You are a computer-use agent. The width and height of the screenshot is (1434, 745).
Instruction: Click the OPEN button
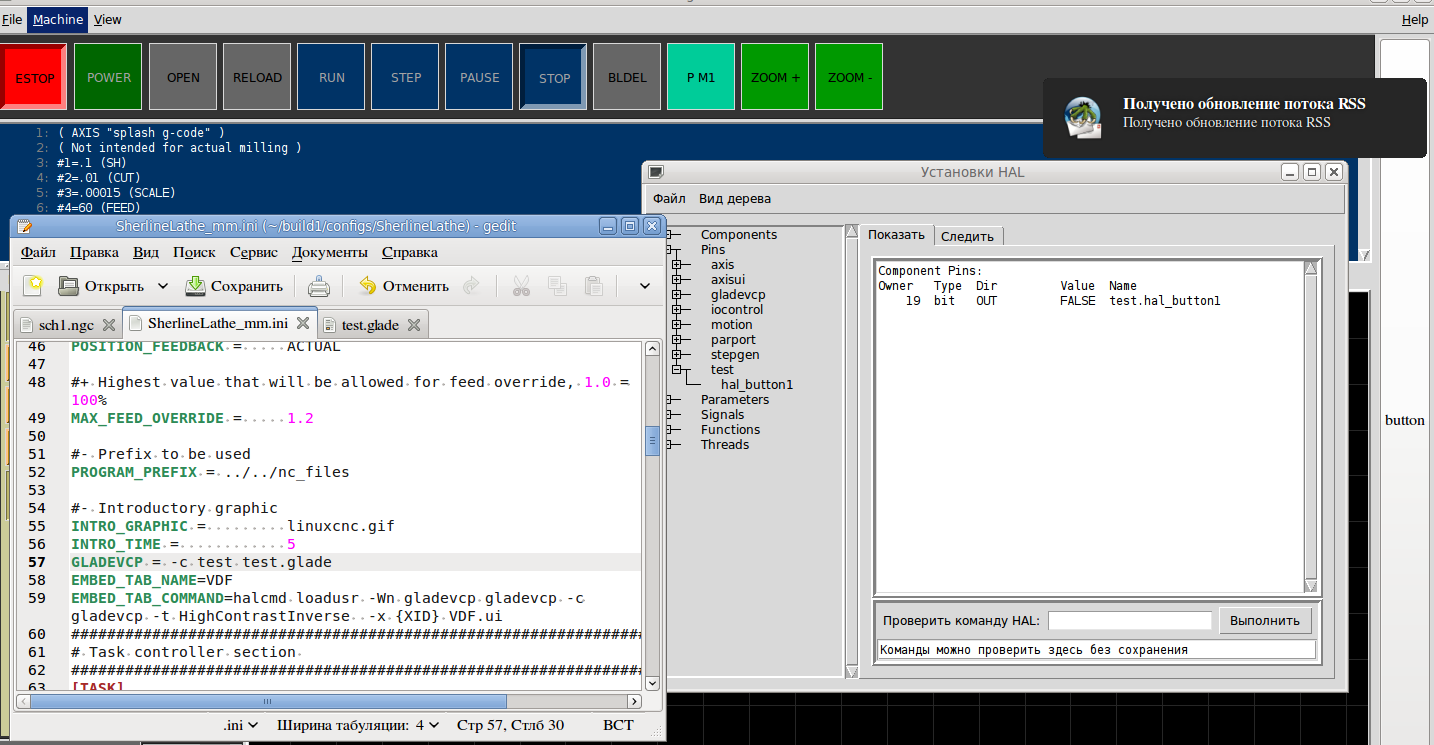pos(183,77)
